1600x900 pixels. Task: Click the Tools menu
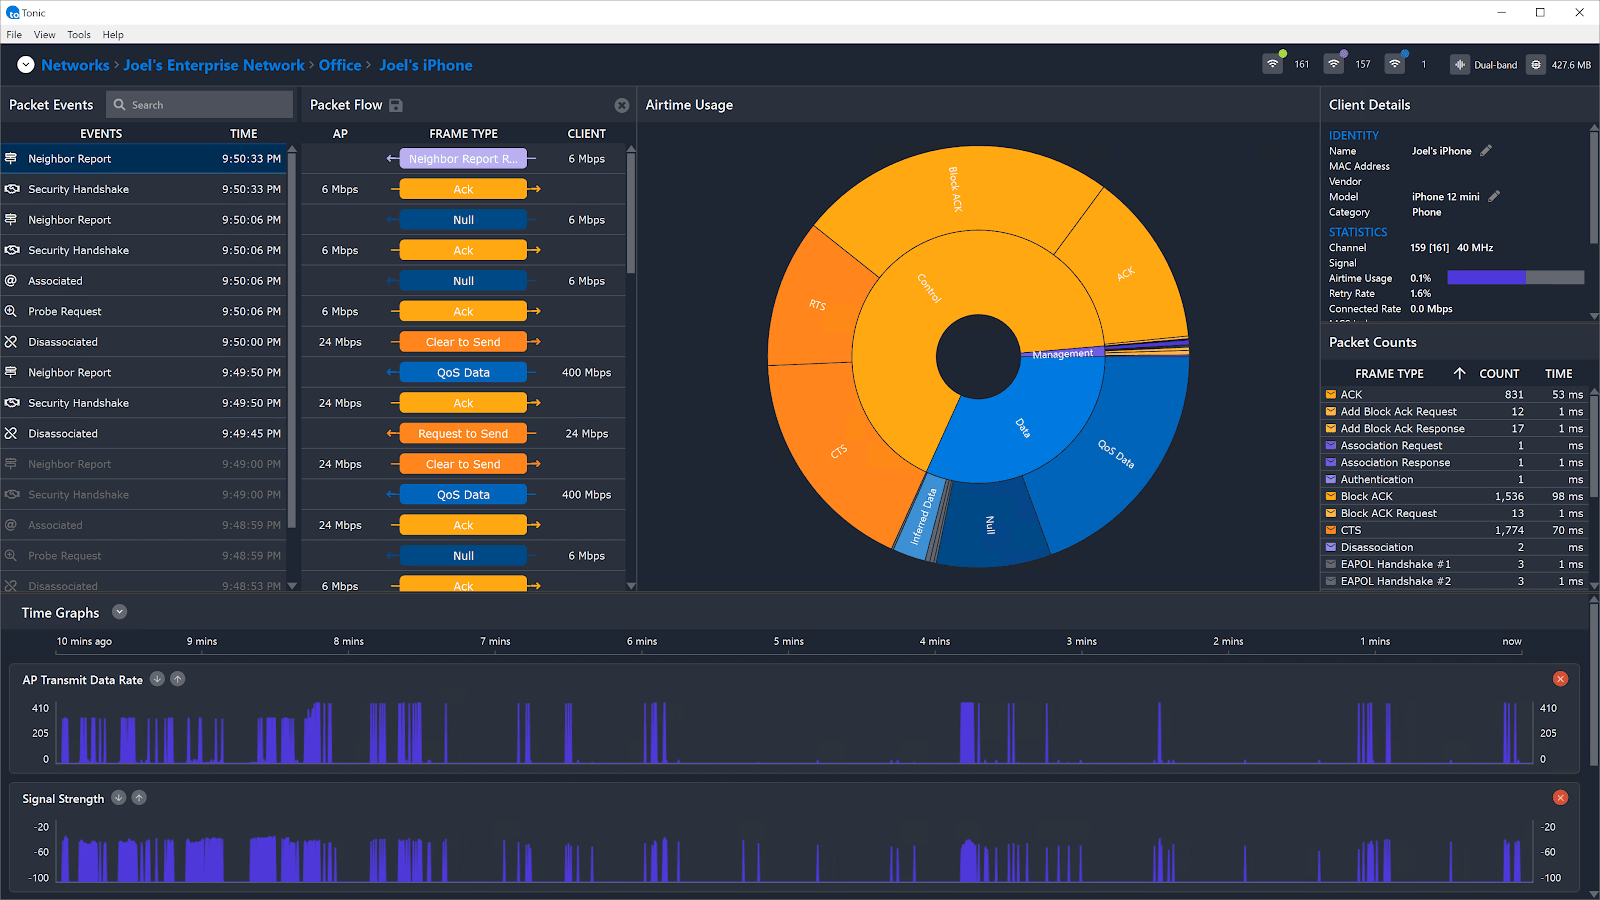coord(79,34)
